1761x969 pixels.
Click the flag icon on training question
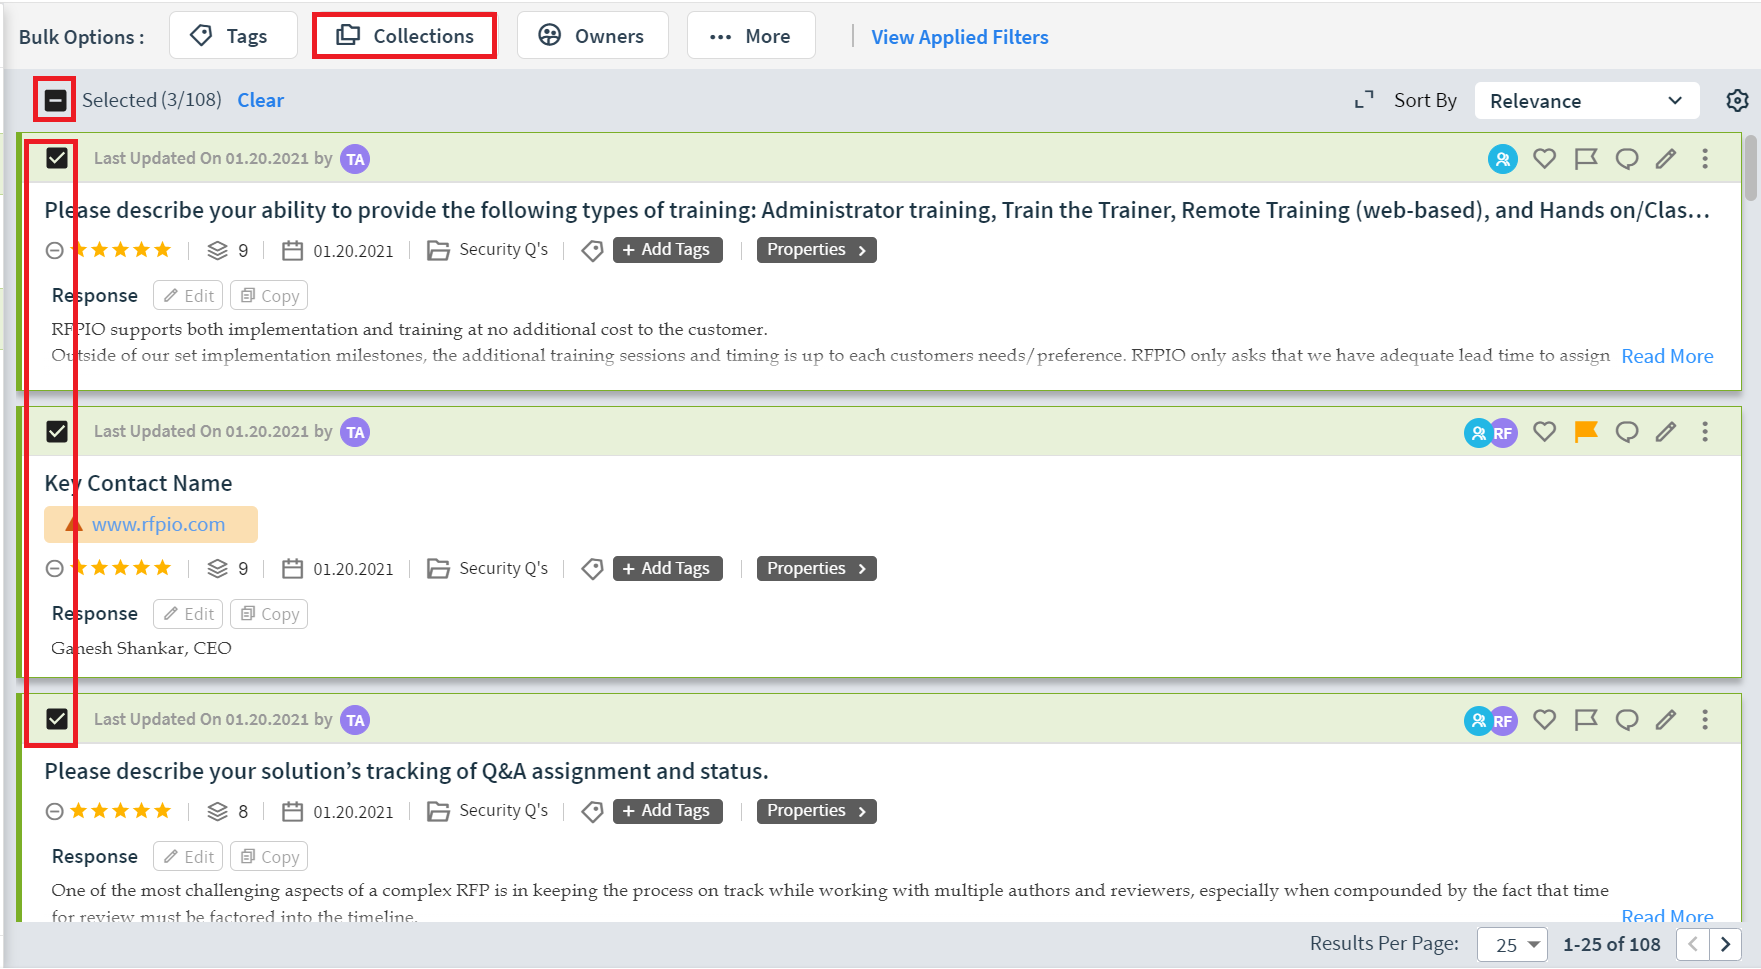[x=1586, y=158]
